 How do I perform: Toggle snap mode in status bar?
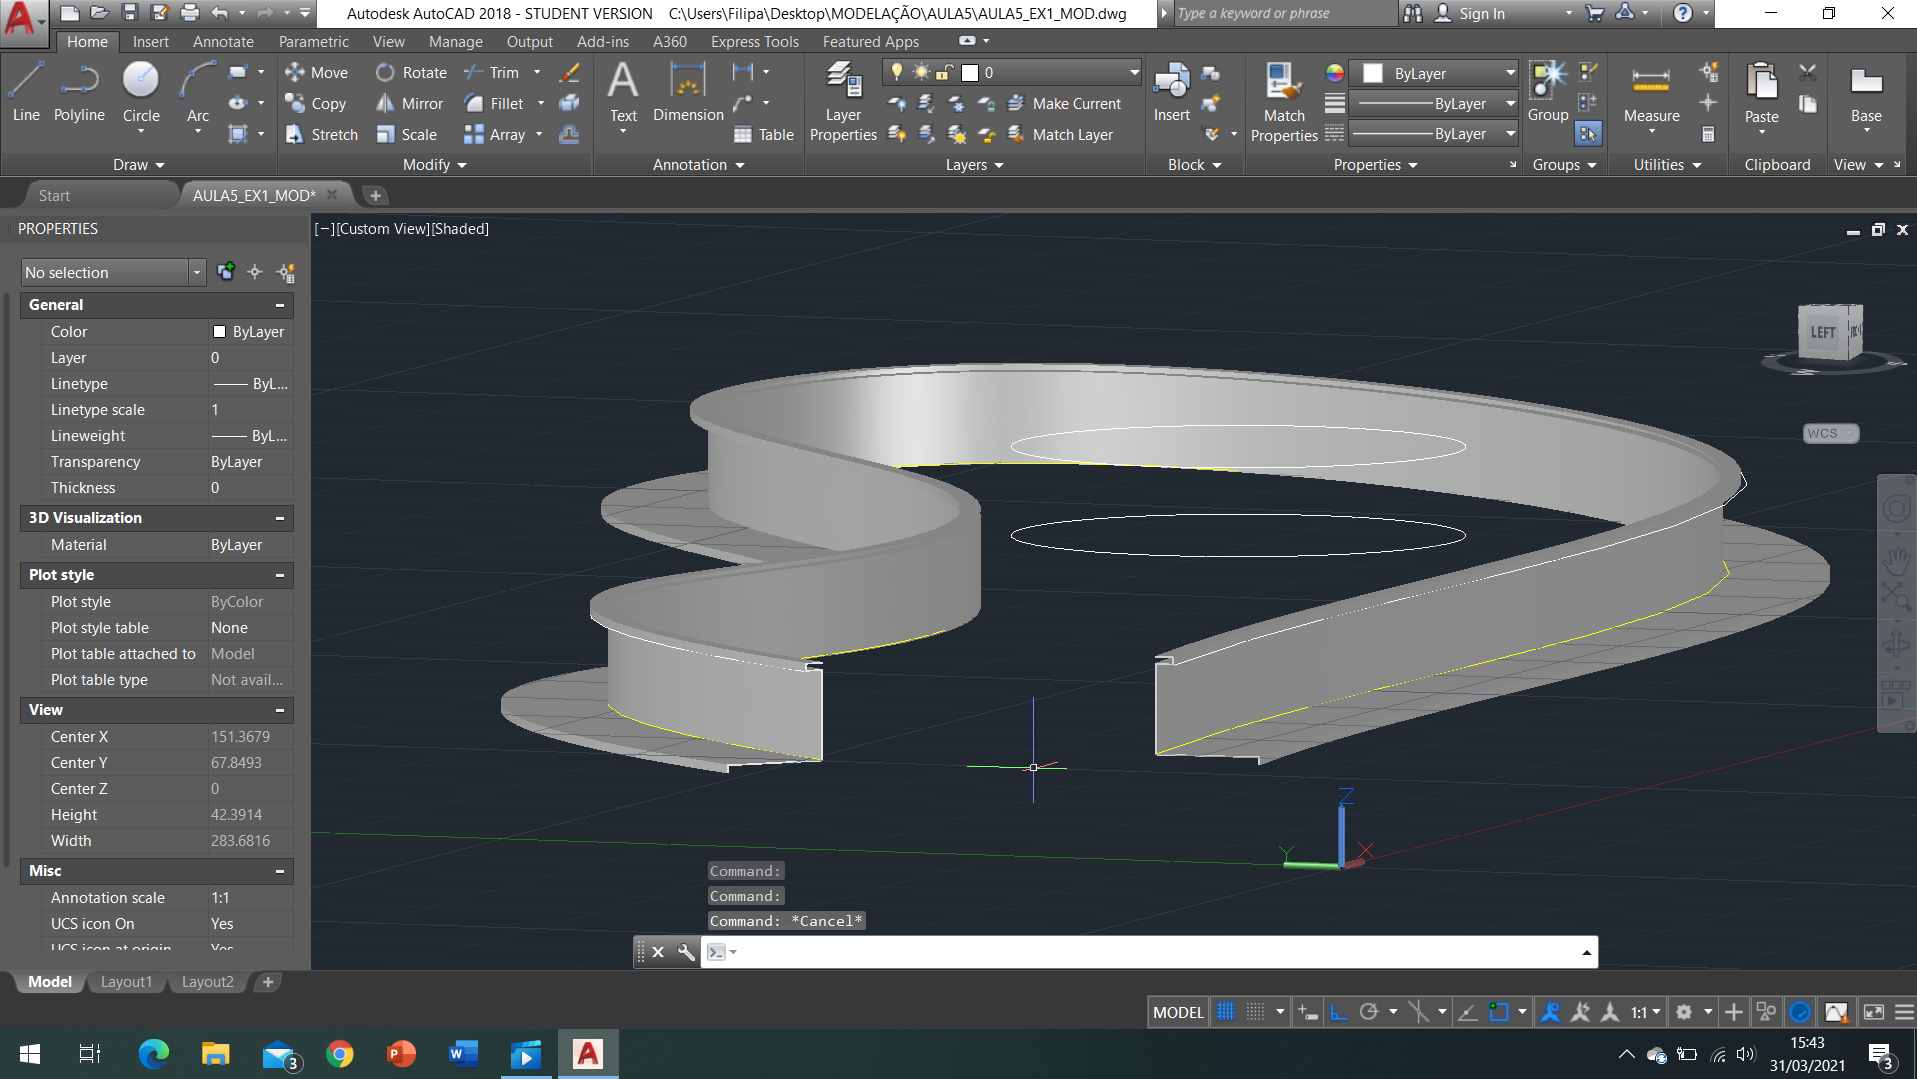[1256, 1012]
